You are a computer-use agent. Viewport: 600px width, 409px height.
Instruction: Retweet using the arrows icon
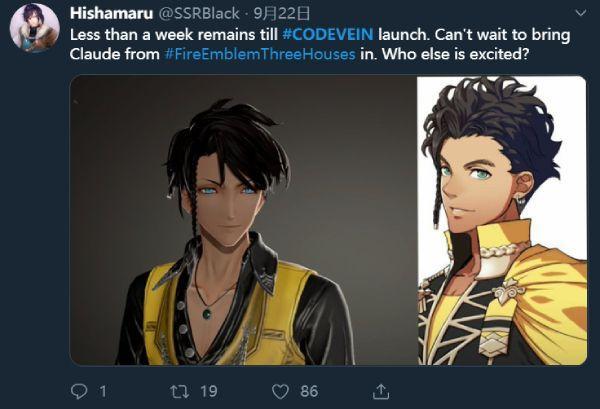179,391
